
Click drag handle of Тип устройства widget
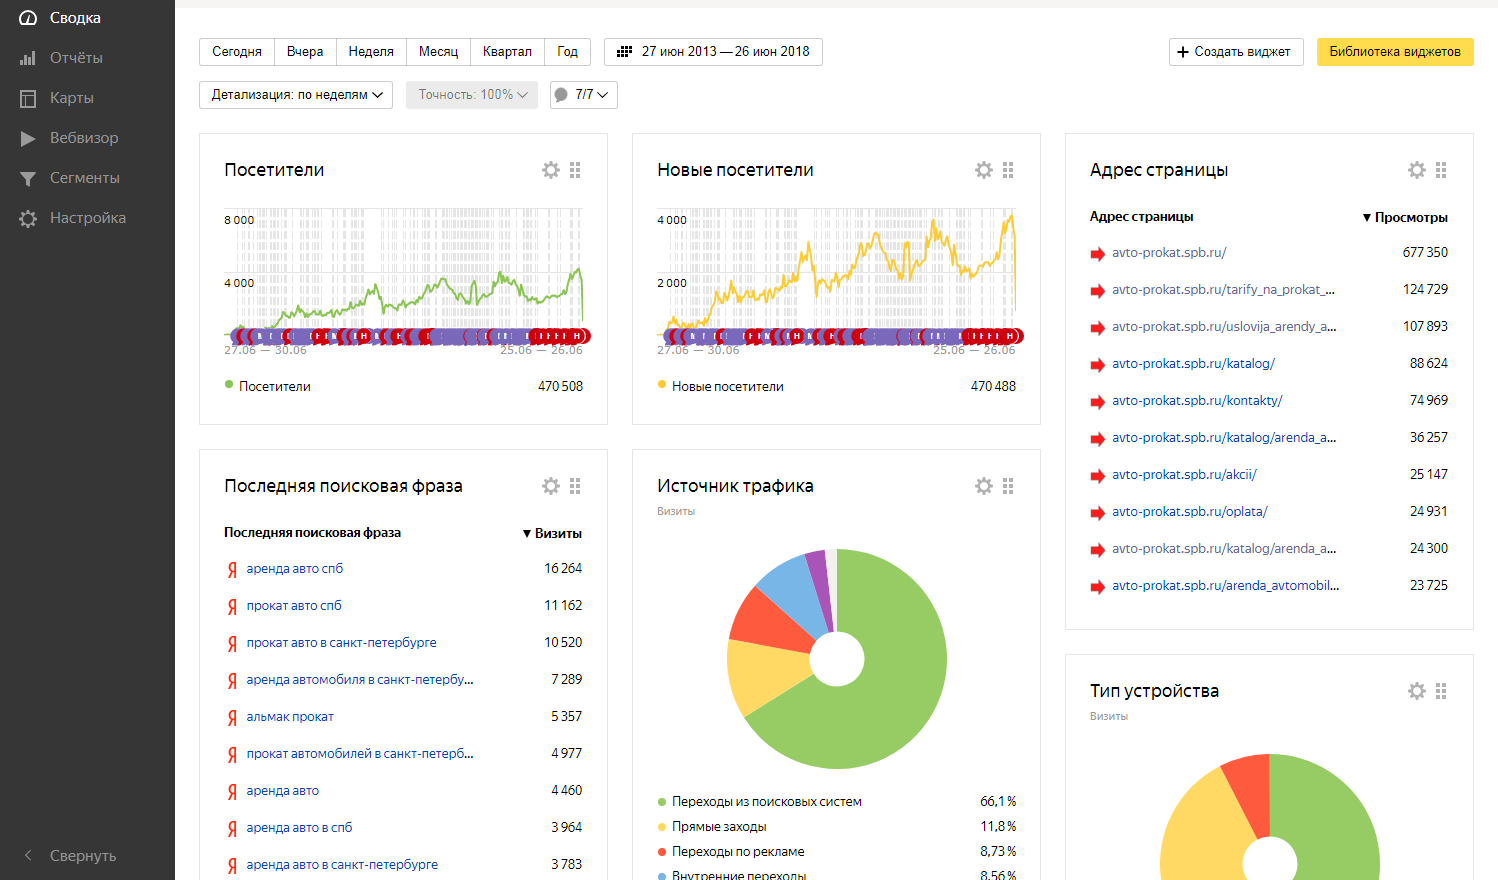click(1441, 691)
